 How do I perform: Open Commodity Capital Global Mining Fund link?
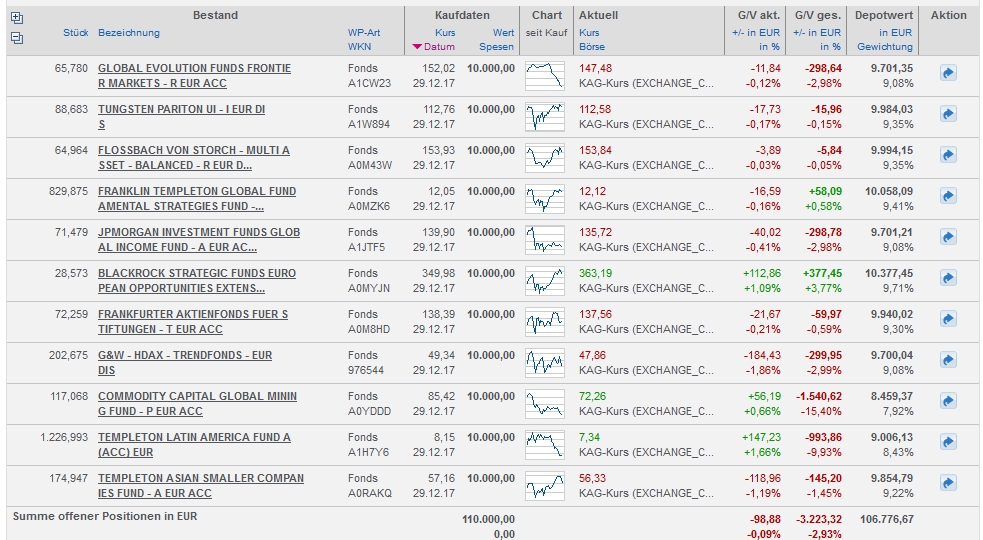(x=197, y=403)
